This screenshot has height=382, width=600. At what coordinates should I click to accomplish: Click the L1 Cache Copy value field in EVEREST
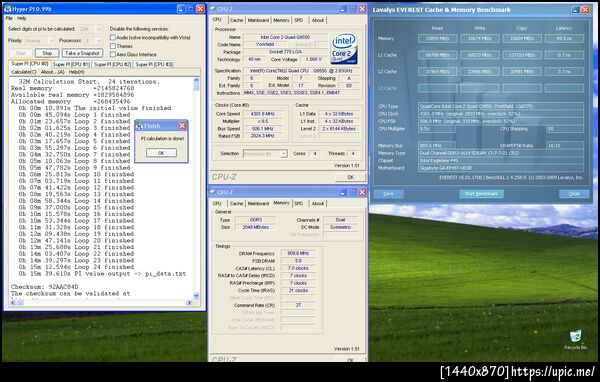coord(522,55)
